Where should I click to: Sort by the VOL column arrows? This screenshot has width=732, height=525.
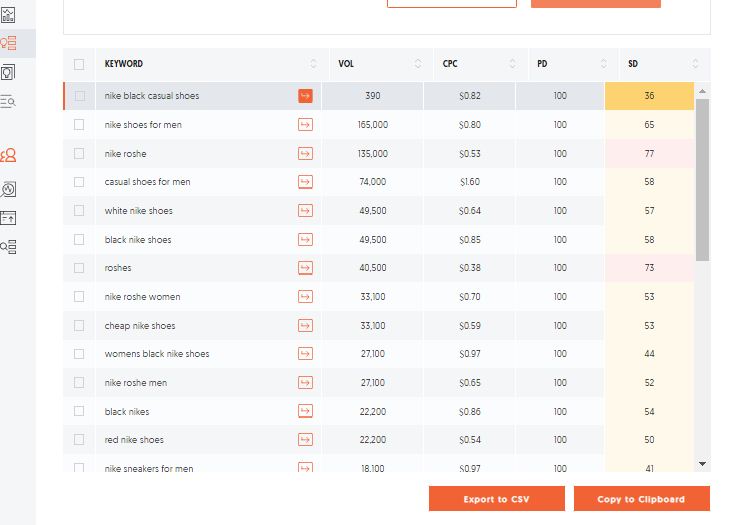tap(418, 64)
